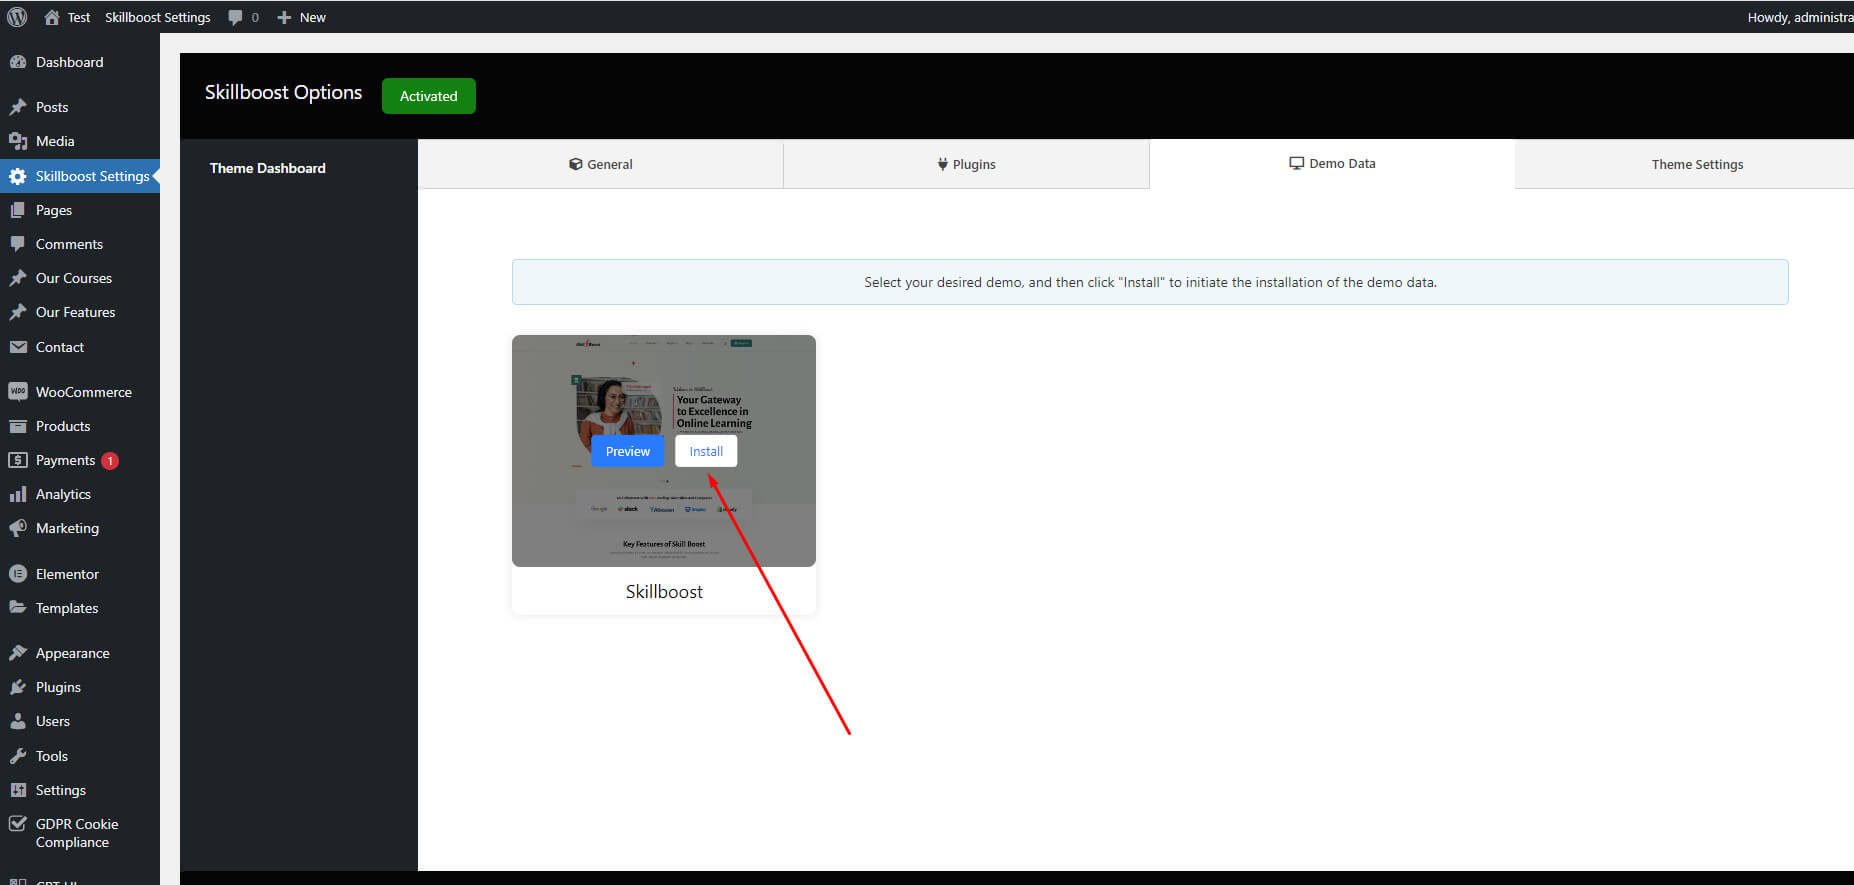1854x885 pixels.
Task: Click the Posts pin icon
Action: coord(18,107)
